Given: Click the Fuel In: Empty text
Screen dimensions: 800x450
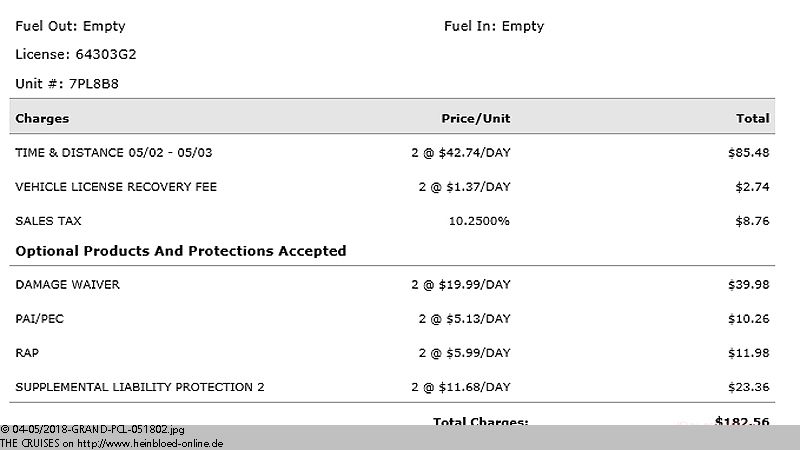Looking at the screenshot, I should pyautogui.click(x=494, y=26).
